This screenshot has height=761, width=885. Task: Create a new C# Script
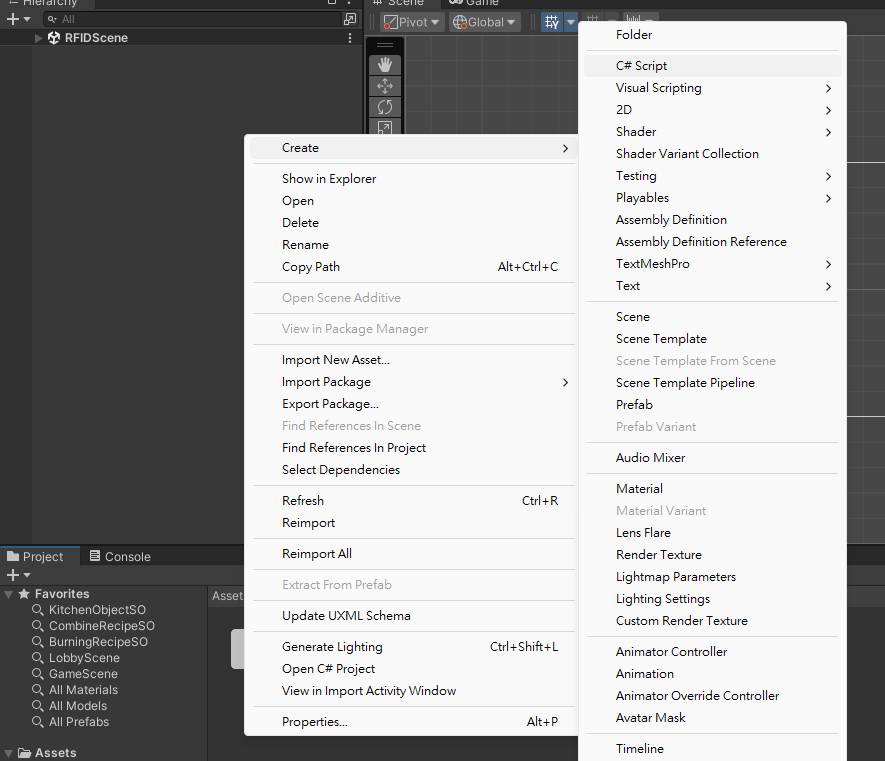pos(712,66)
